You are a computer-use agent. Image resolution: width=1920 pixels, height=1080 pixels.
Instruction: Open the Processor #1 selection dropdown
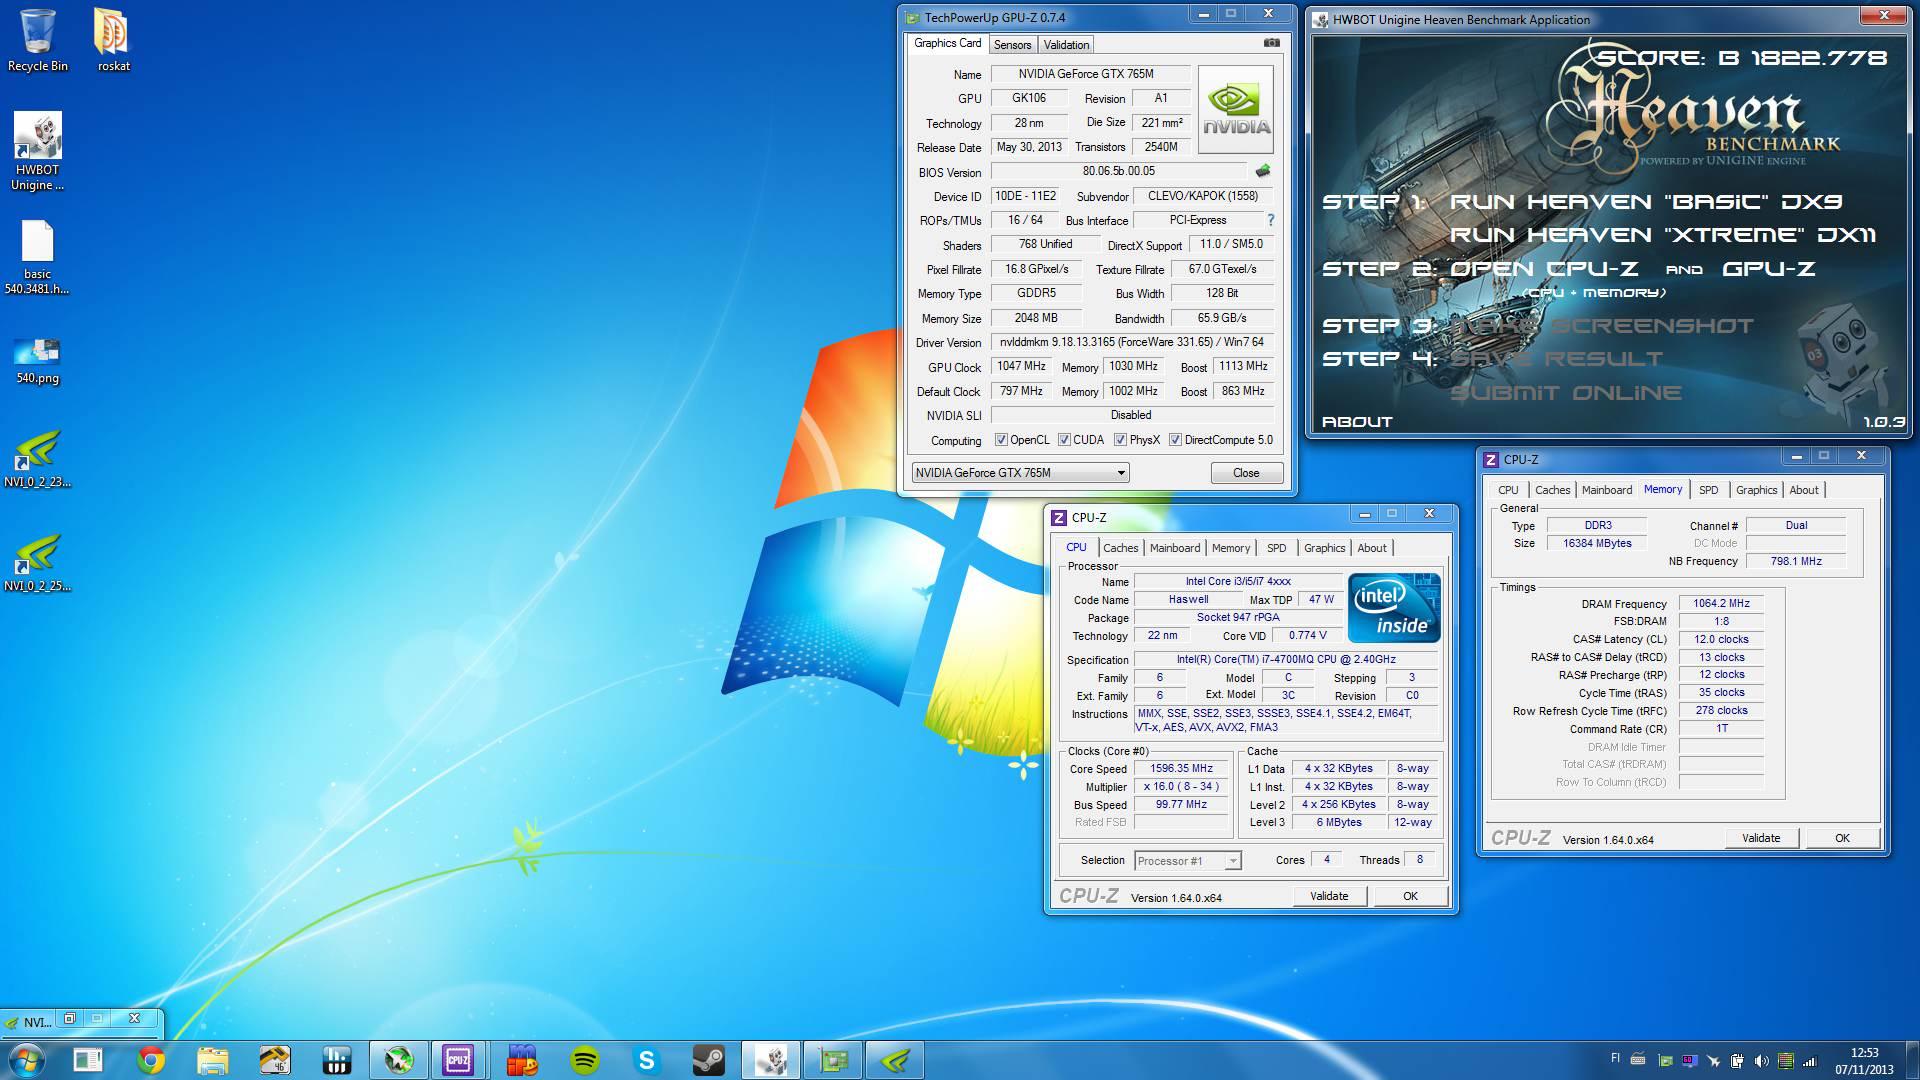click(1188, 861)
